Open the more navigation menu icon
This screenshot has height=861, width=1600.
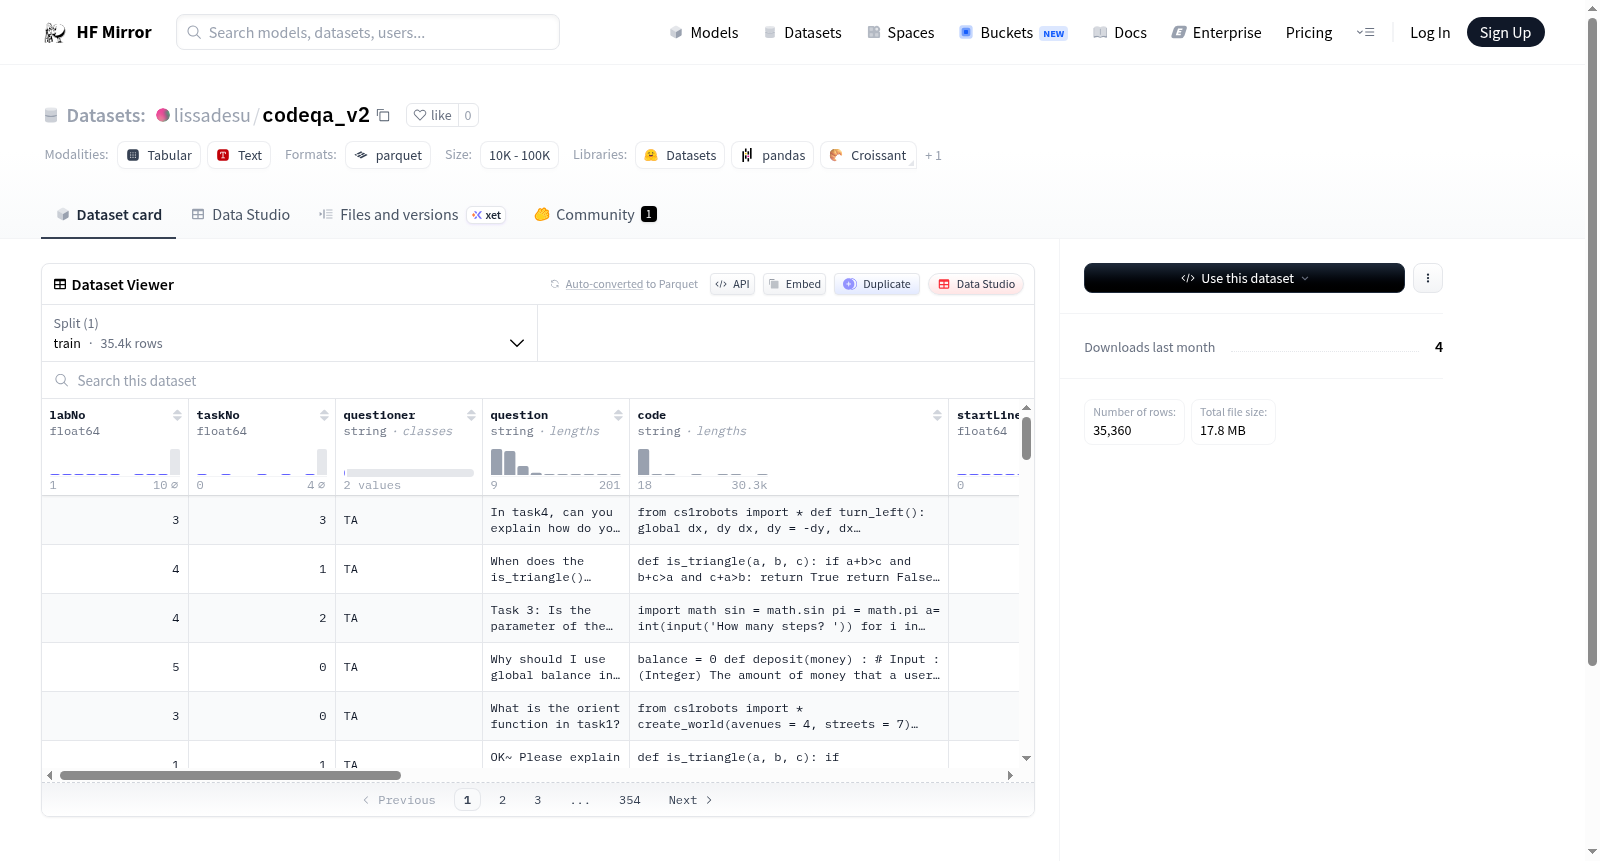[1365, 33]
